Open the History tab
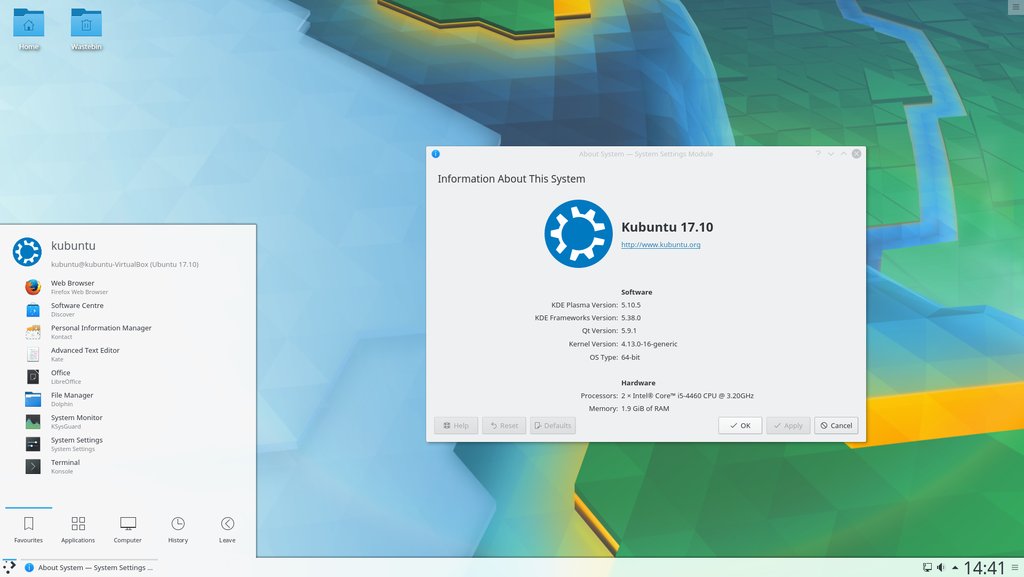1024x577 pixels. [x=178, y=529]
